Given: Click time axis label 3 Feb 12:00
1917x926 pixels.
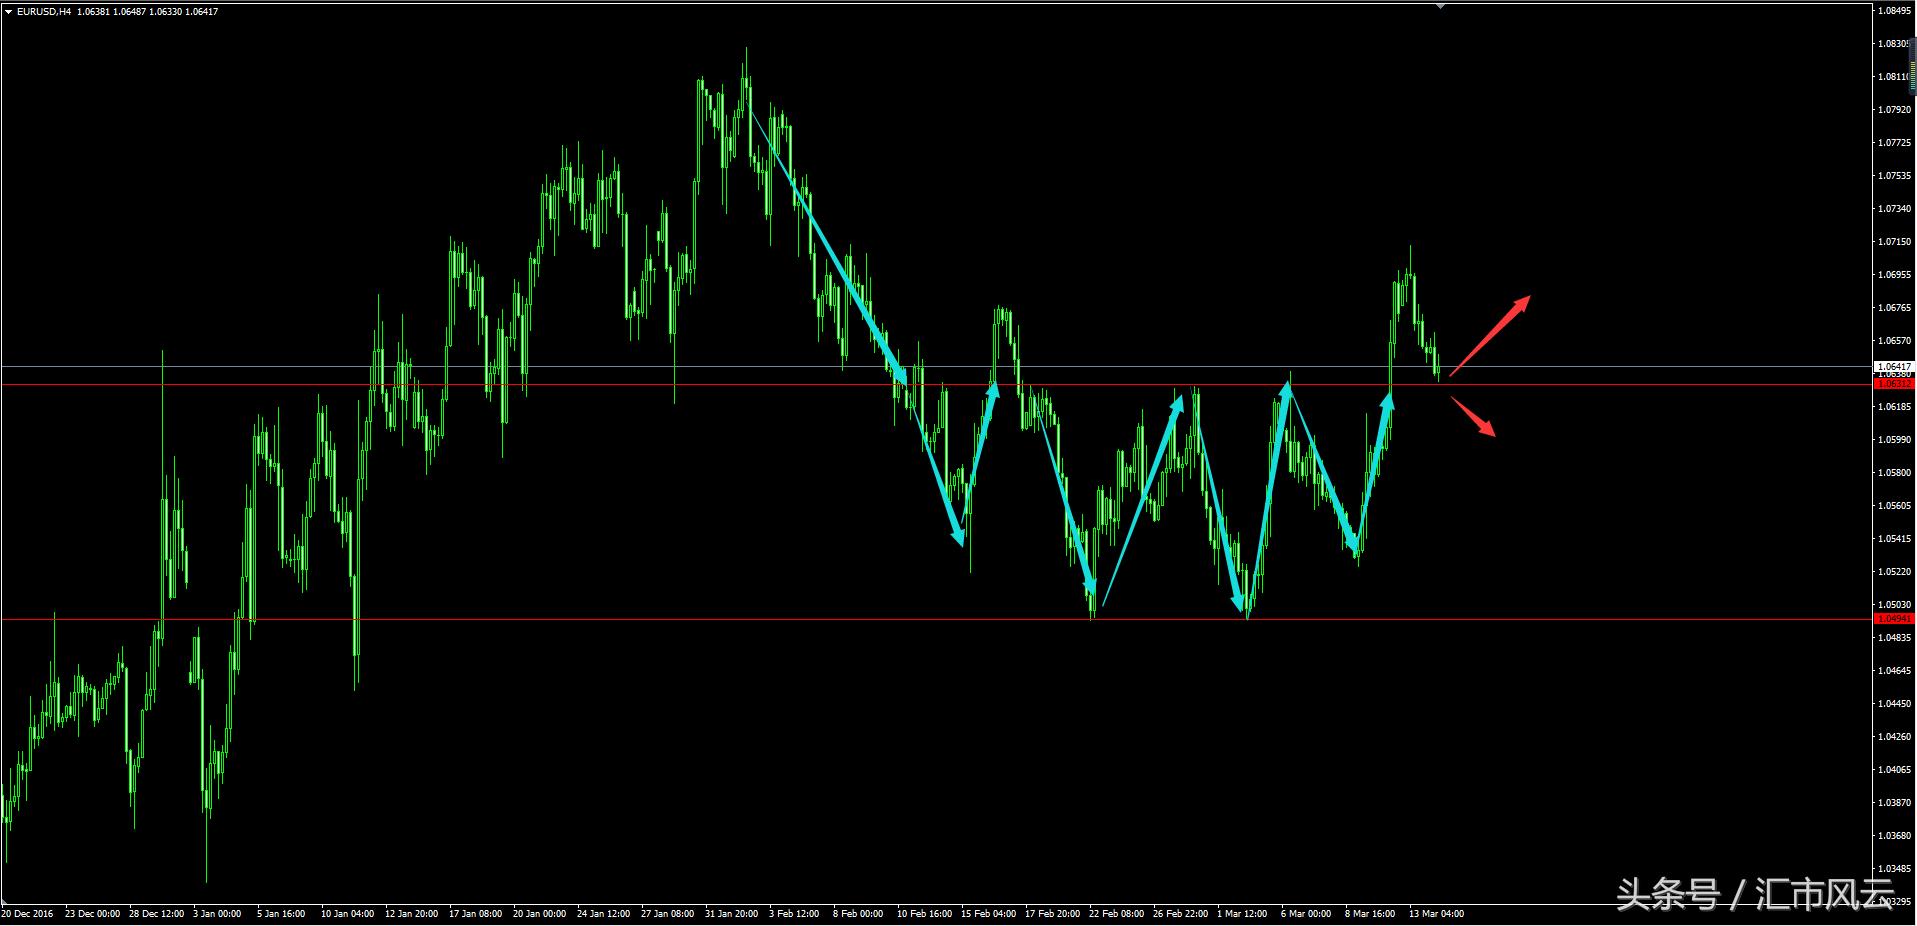Looking at the screenshot, I should [x=794, y=914].
